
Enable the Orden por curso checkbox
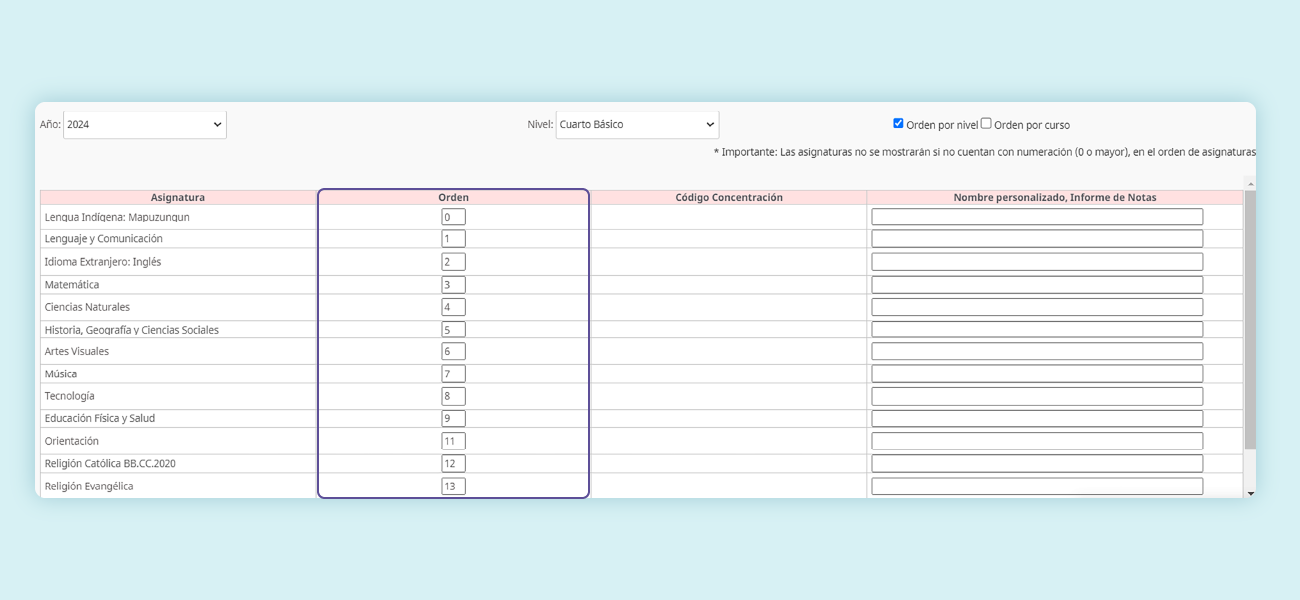click(986, 123)
